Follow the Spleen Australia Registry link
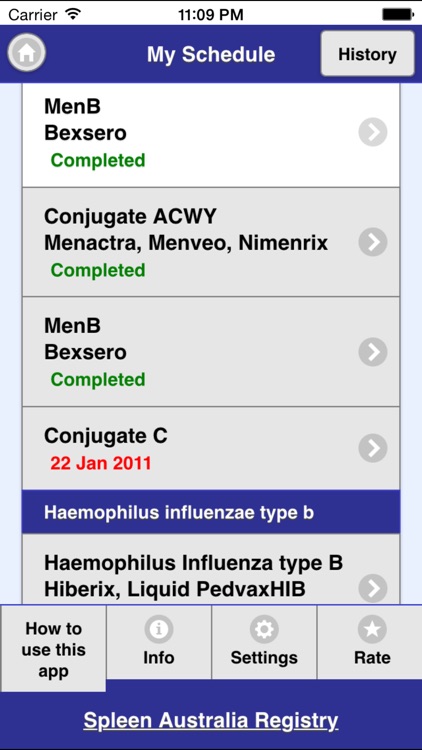 pyautogui.click(x=211, y=720)
